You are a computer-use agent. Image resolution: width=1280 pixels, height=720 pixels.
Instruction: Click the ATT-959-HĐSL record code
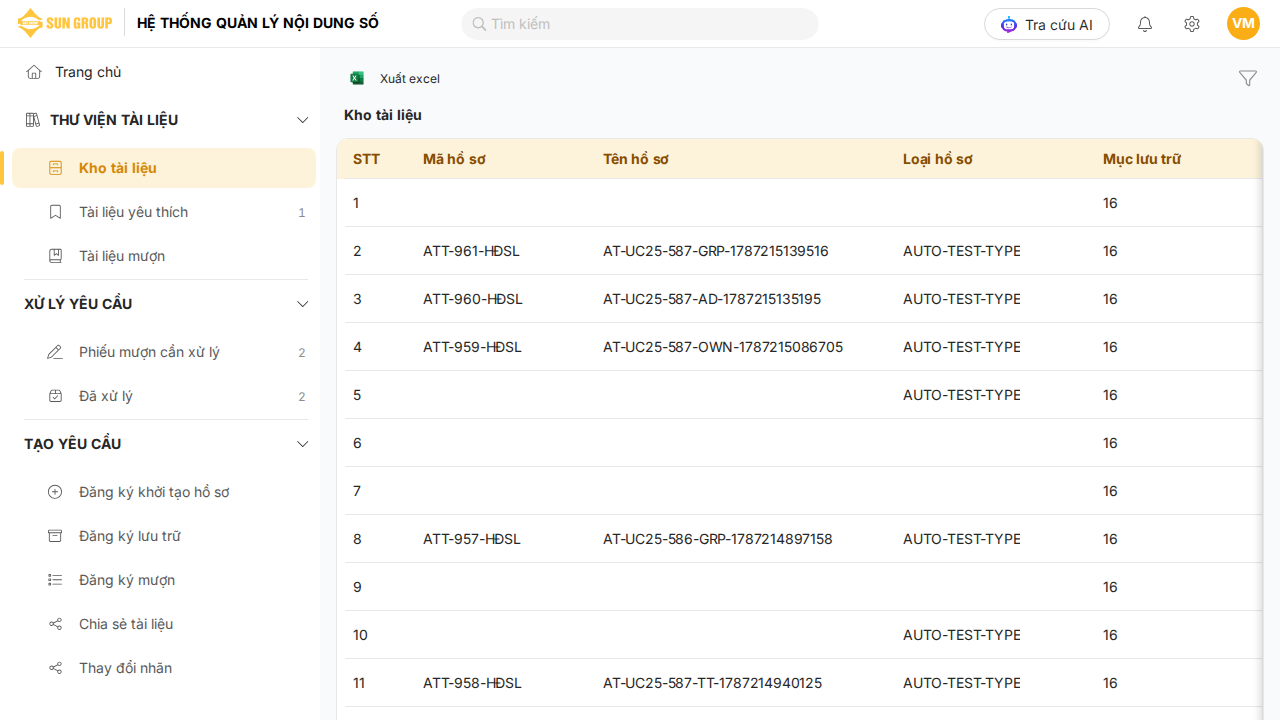tap(472, 347)
